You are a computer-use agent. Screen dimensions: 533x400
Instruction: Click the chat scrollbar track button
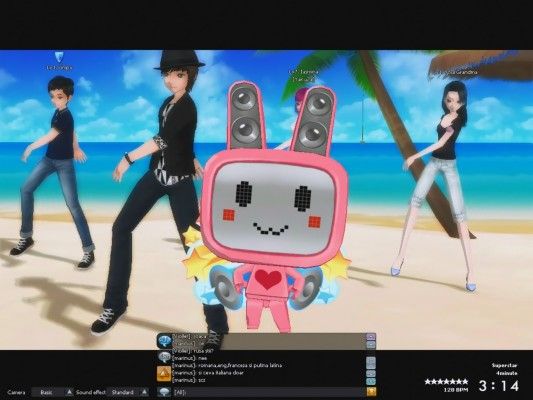click(371, 362)
